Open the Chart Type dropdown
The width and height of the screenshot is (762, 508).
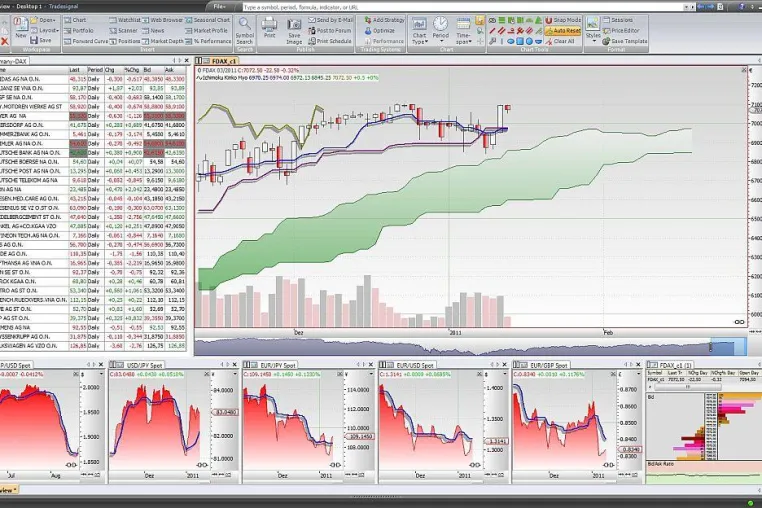click(419, 31)
